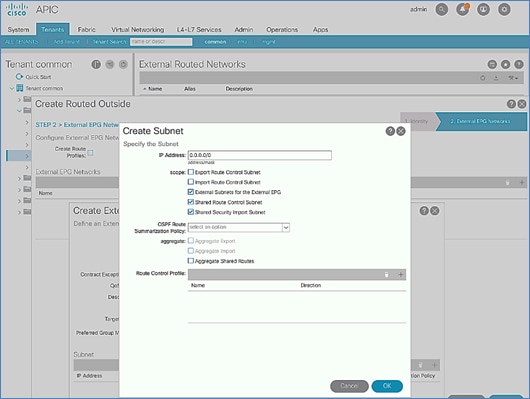
Task: Click the trash icon in External EPG Networks bar
Action: click(x=507, y=183)
